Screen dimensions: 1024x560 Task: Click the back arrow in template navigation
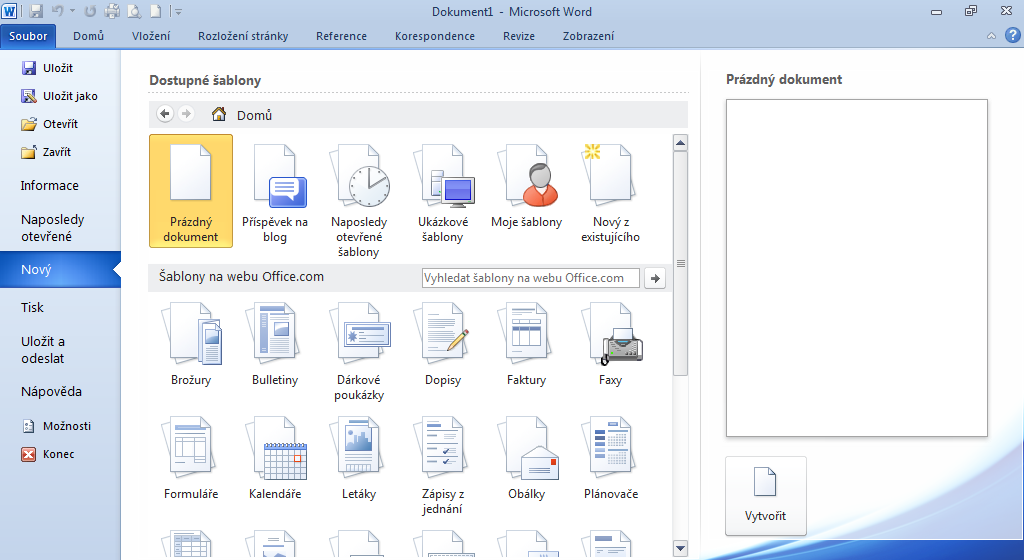165,114
